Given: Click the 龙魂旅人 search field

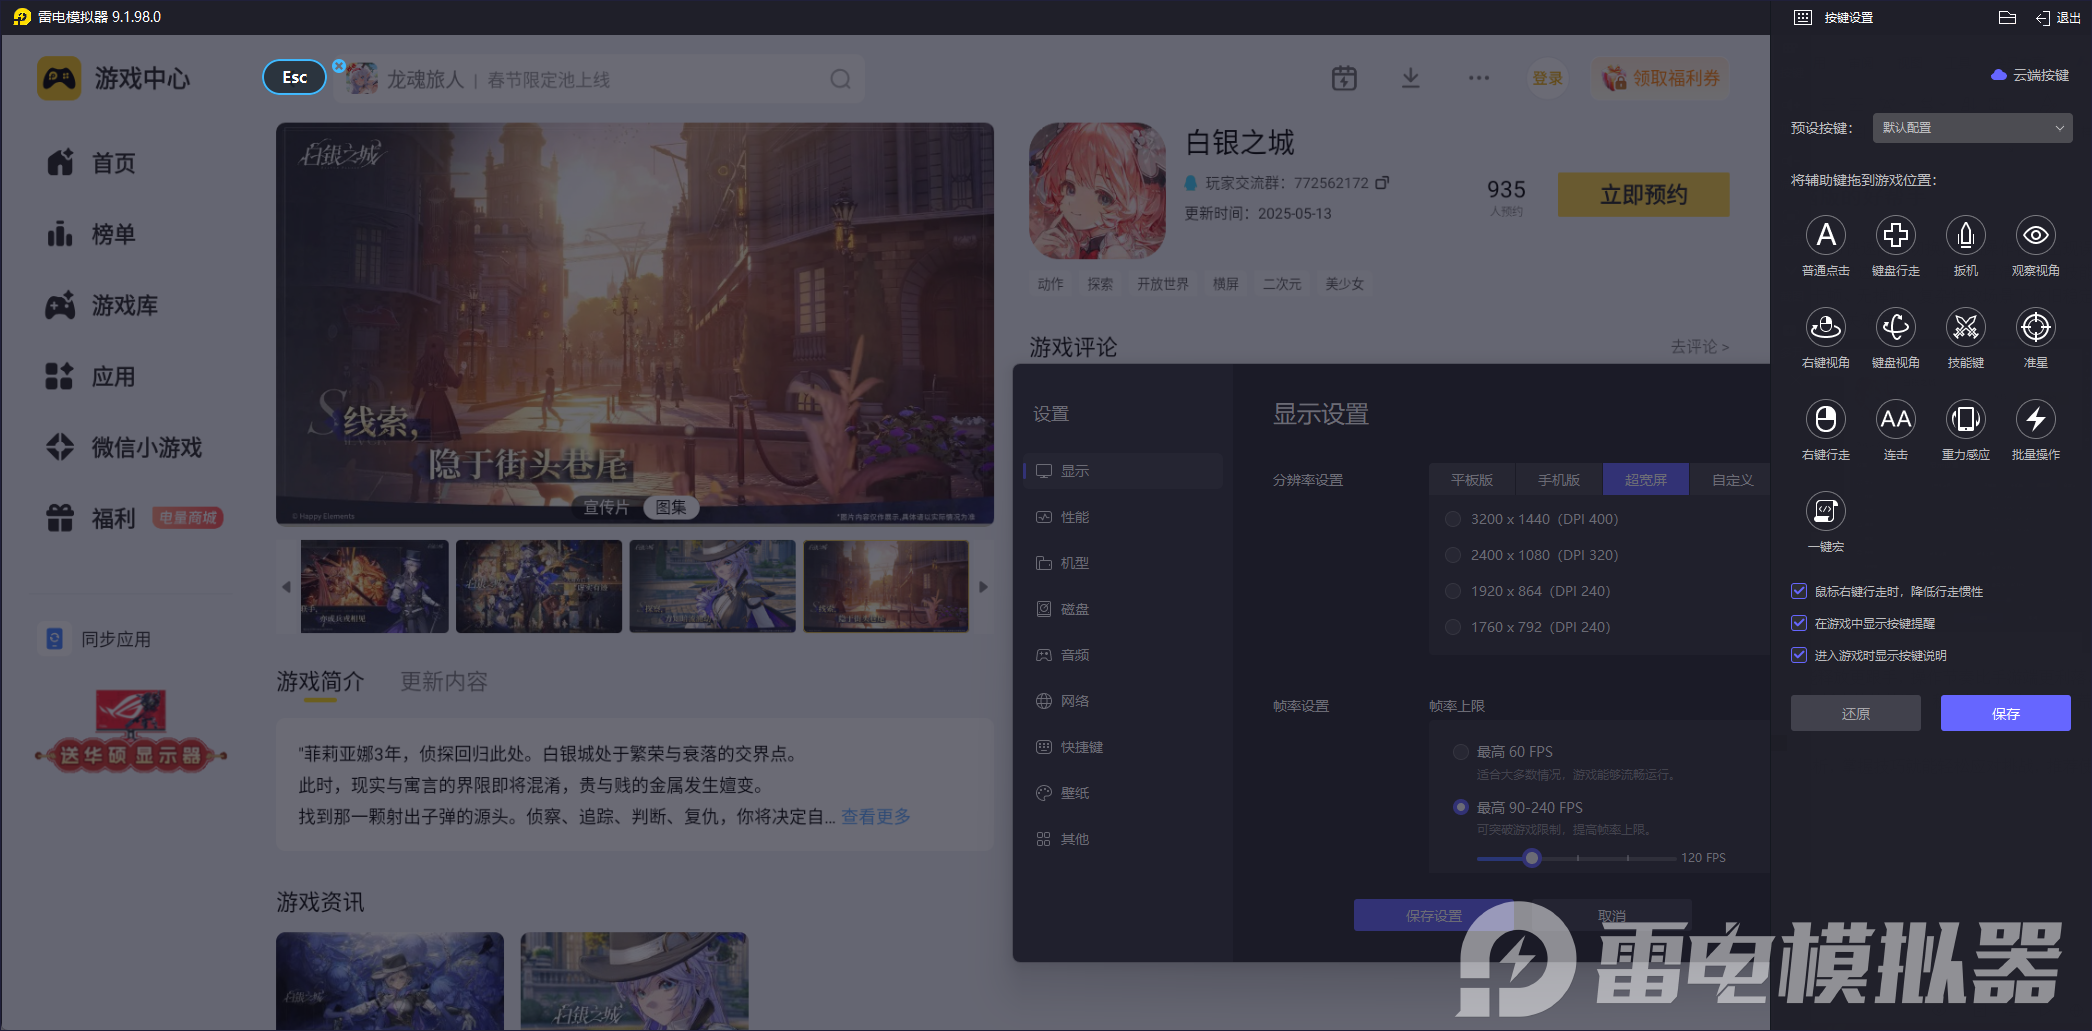Looking at the screenshot, I should (600, 79).
